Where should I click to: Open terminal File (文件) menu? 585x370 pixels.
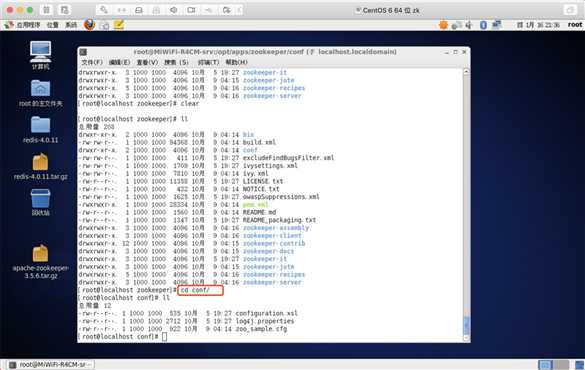pos(92,62)
